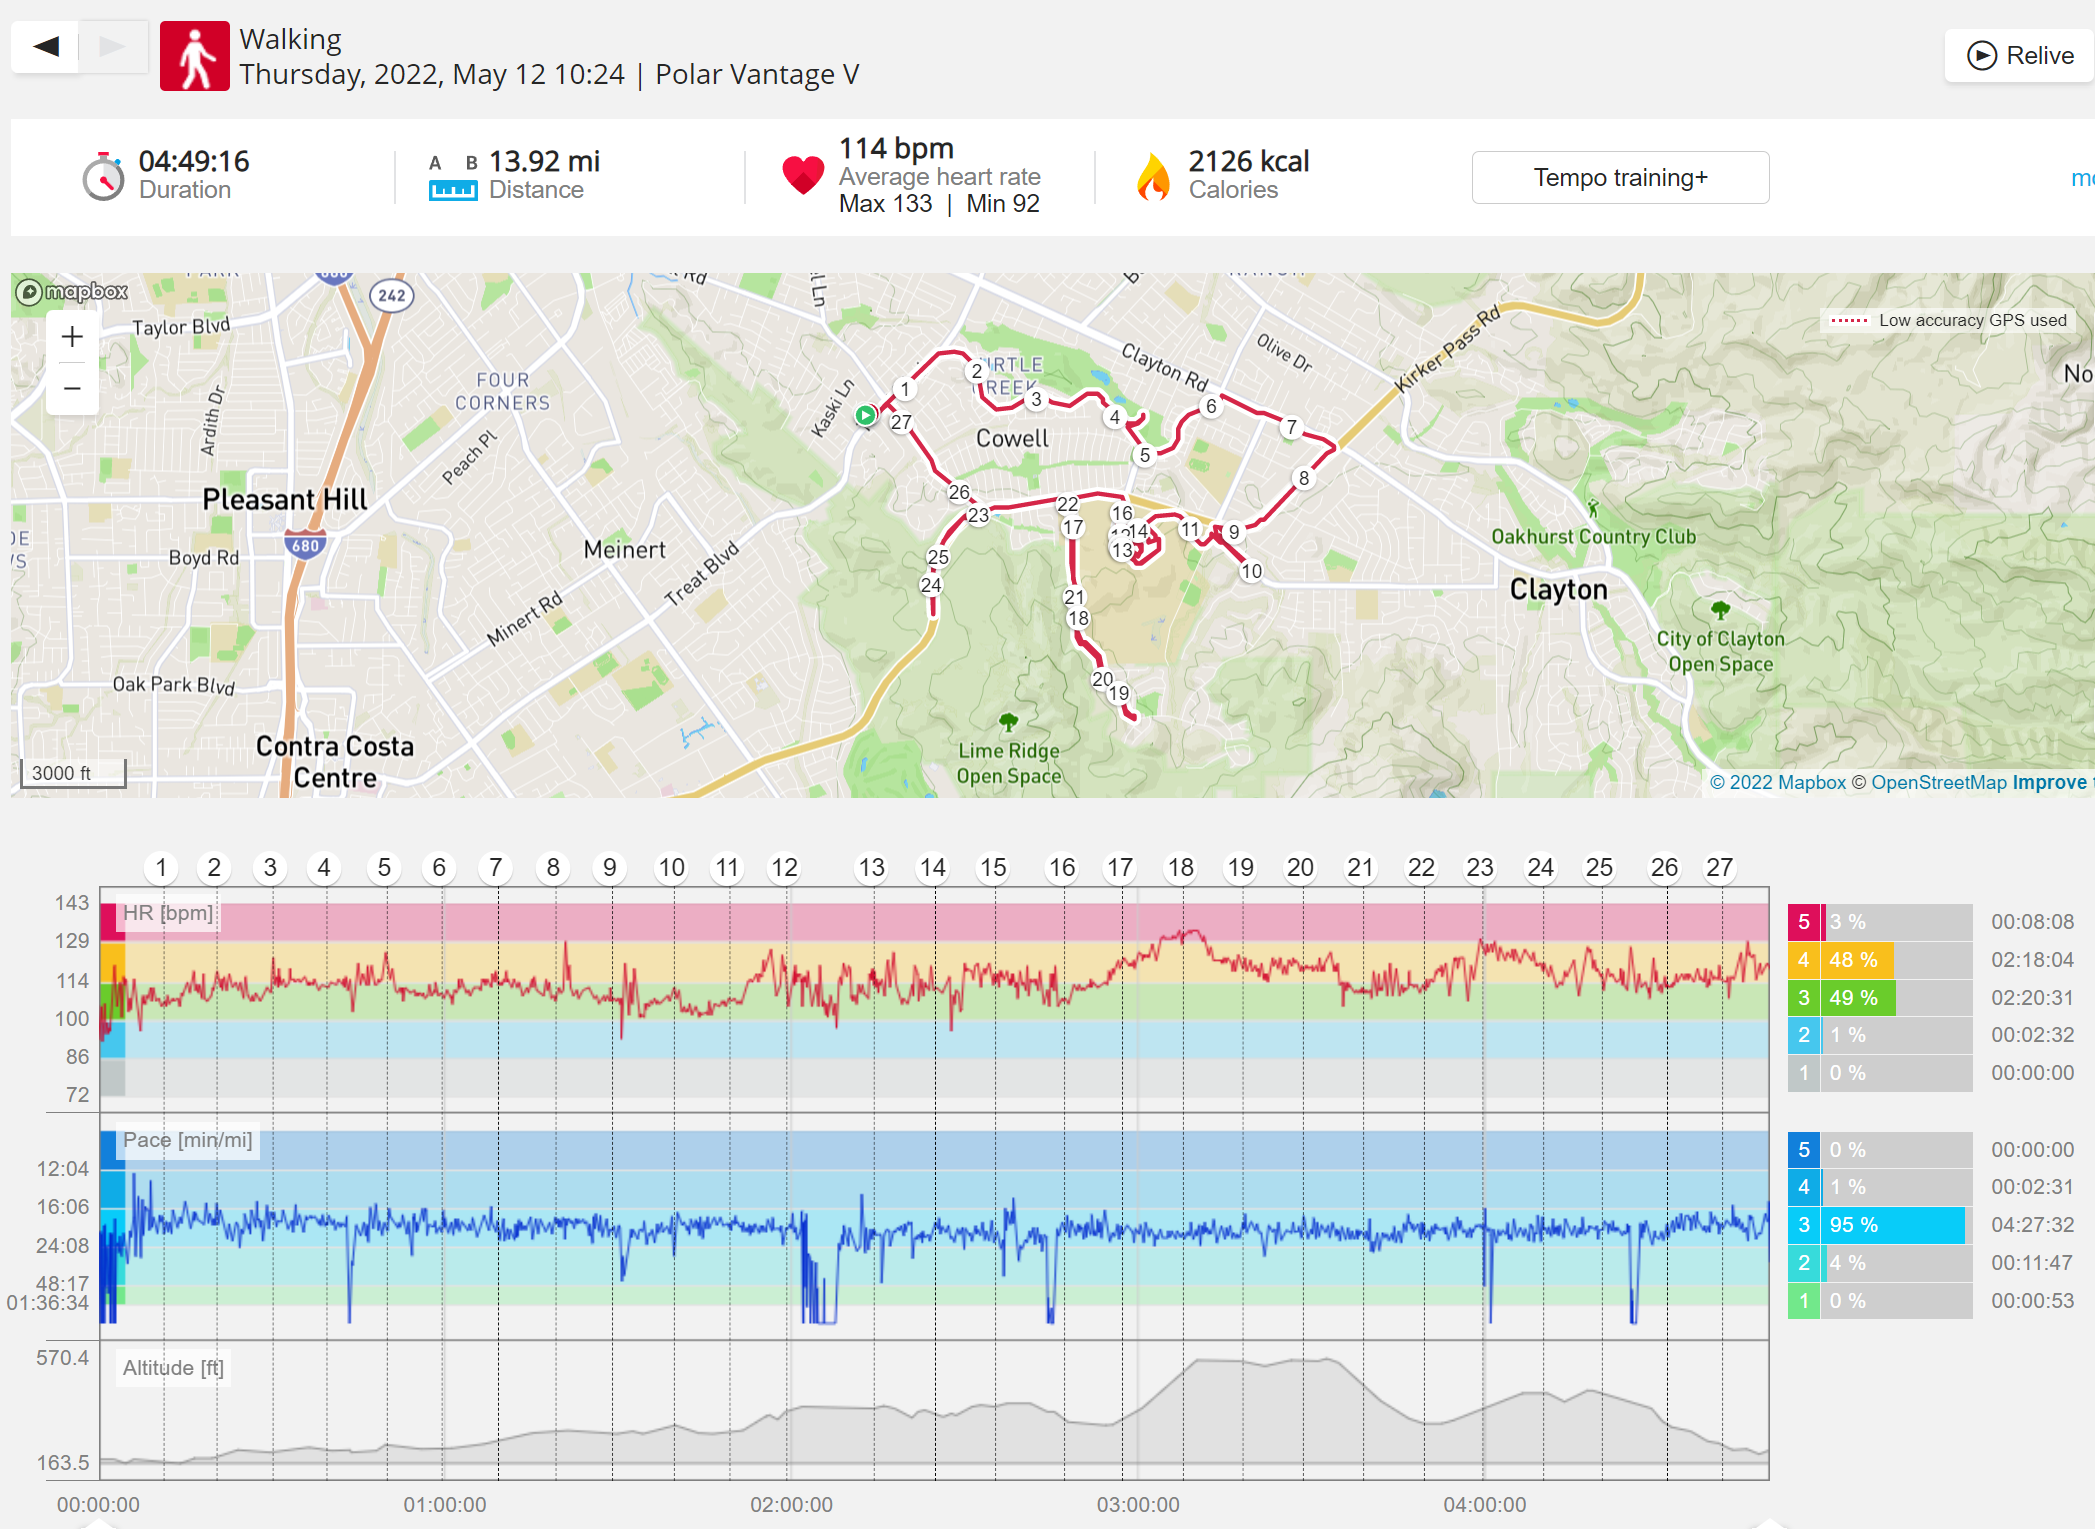Select heart rate zone 4 bar
This screenshot has height=1529, width=2095.
pos(1880,960)
